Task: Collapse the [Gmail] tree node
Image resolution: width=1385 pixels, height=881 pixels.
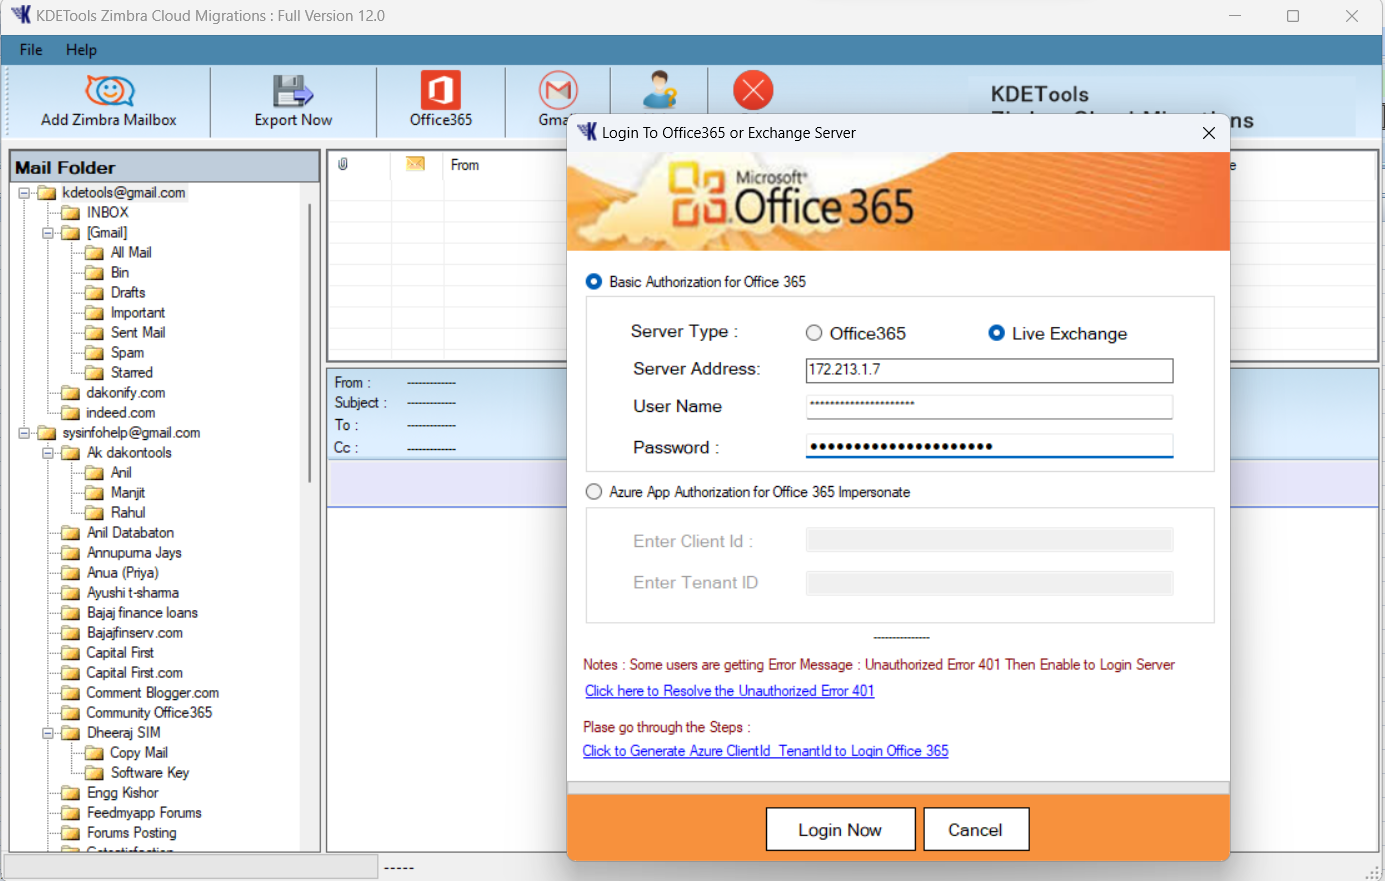Action: point(48,233)
